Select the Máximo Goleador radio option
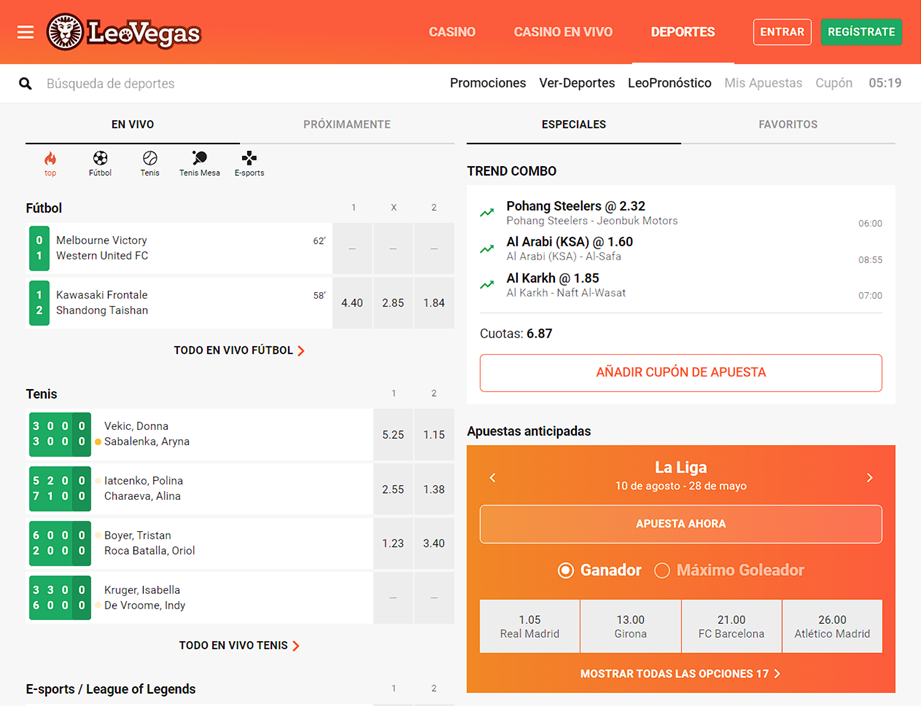 (662, 570)
